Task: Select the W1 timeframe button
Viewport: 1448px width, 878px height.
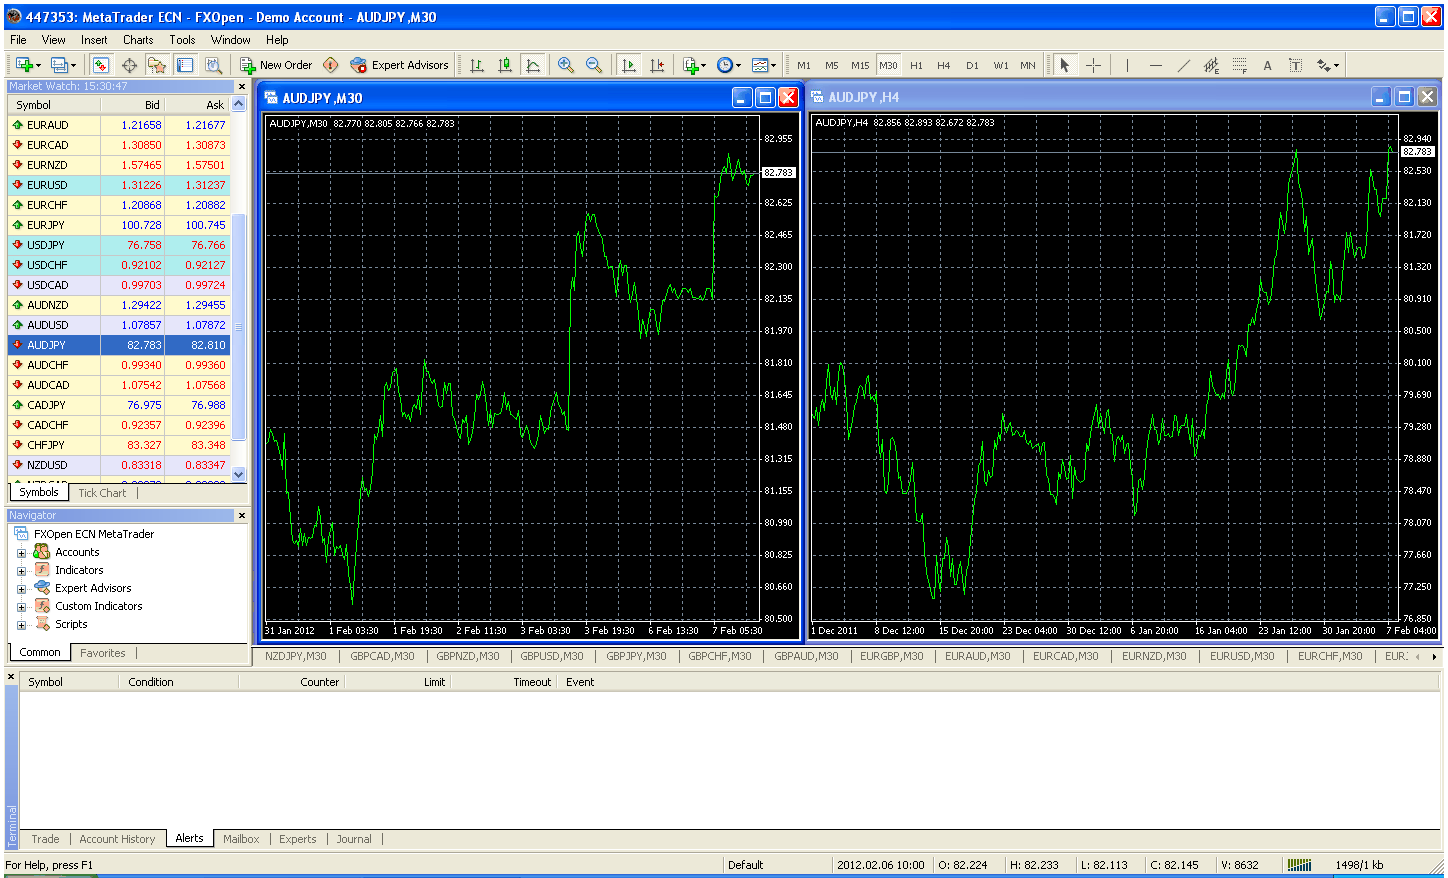Action: pyautogui.click(x=1001, y=65)
